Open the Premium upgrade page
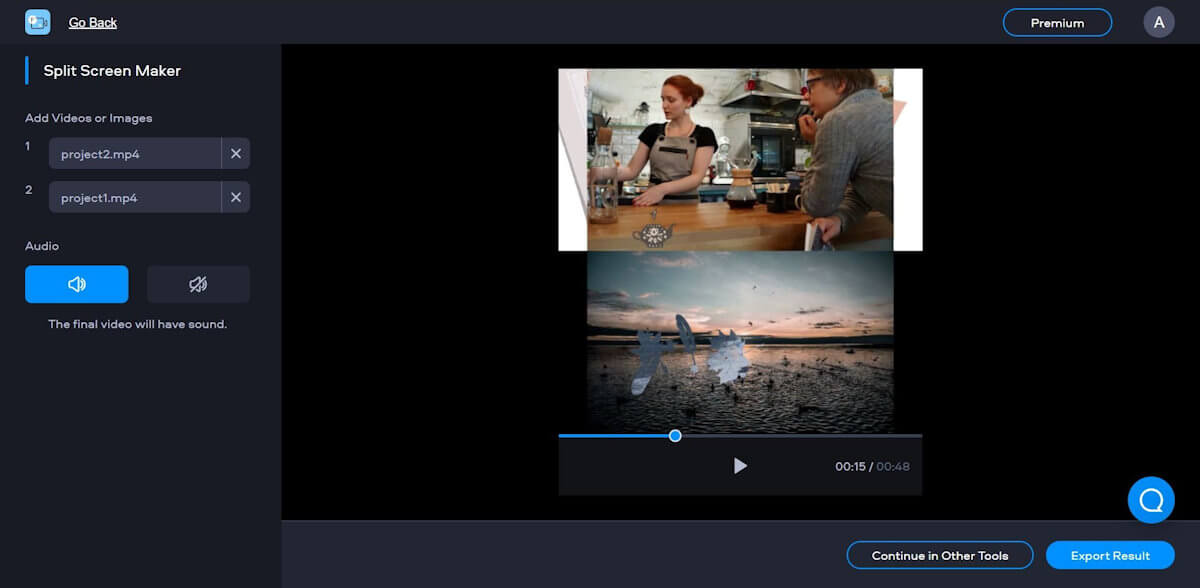This screenshot has height=588, width=1200. tap(1057, 22)
